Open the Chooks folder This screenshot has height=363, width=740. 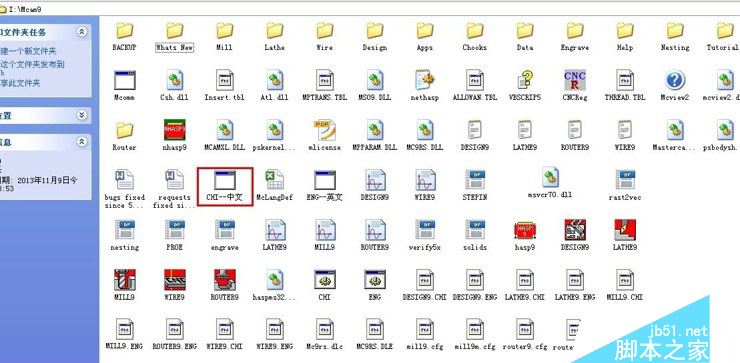[475, 31]
